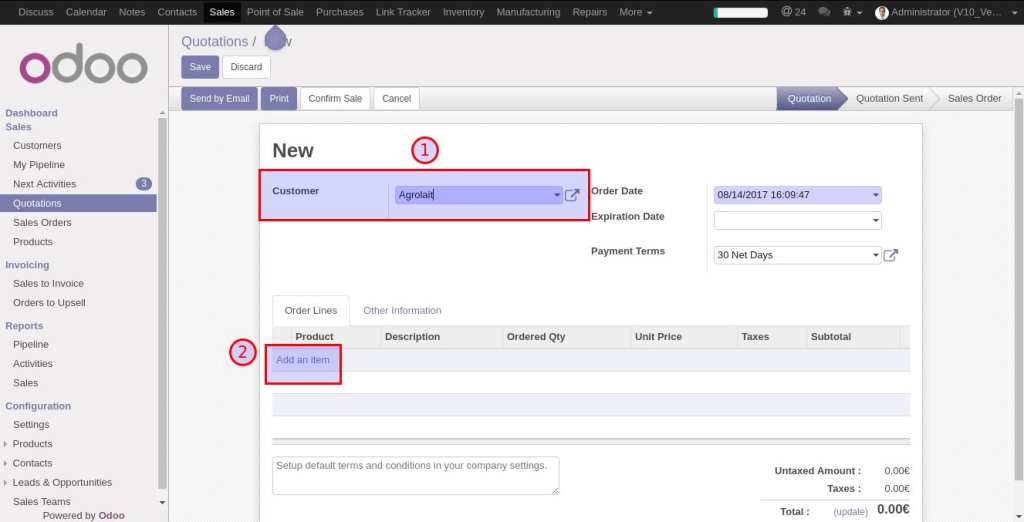Click the Odoo logo in sidebar
This screenshot has height=522, width=1024.
click(84, 66)
